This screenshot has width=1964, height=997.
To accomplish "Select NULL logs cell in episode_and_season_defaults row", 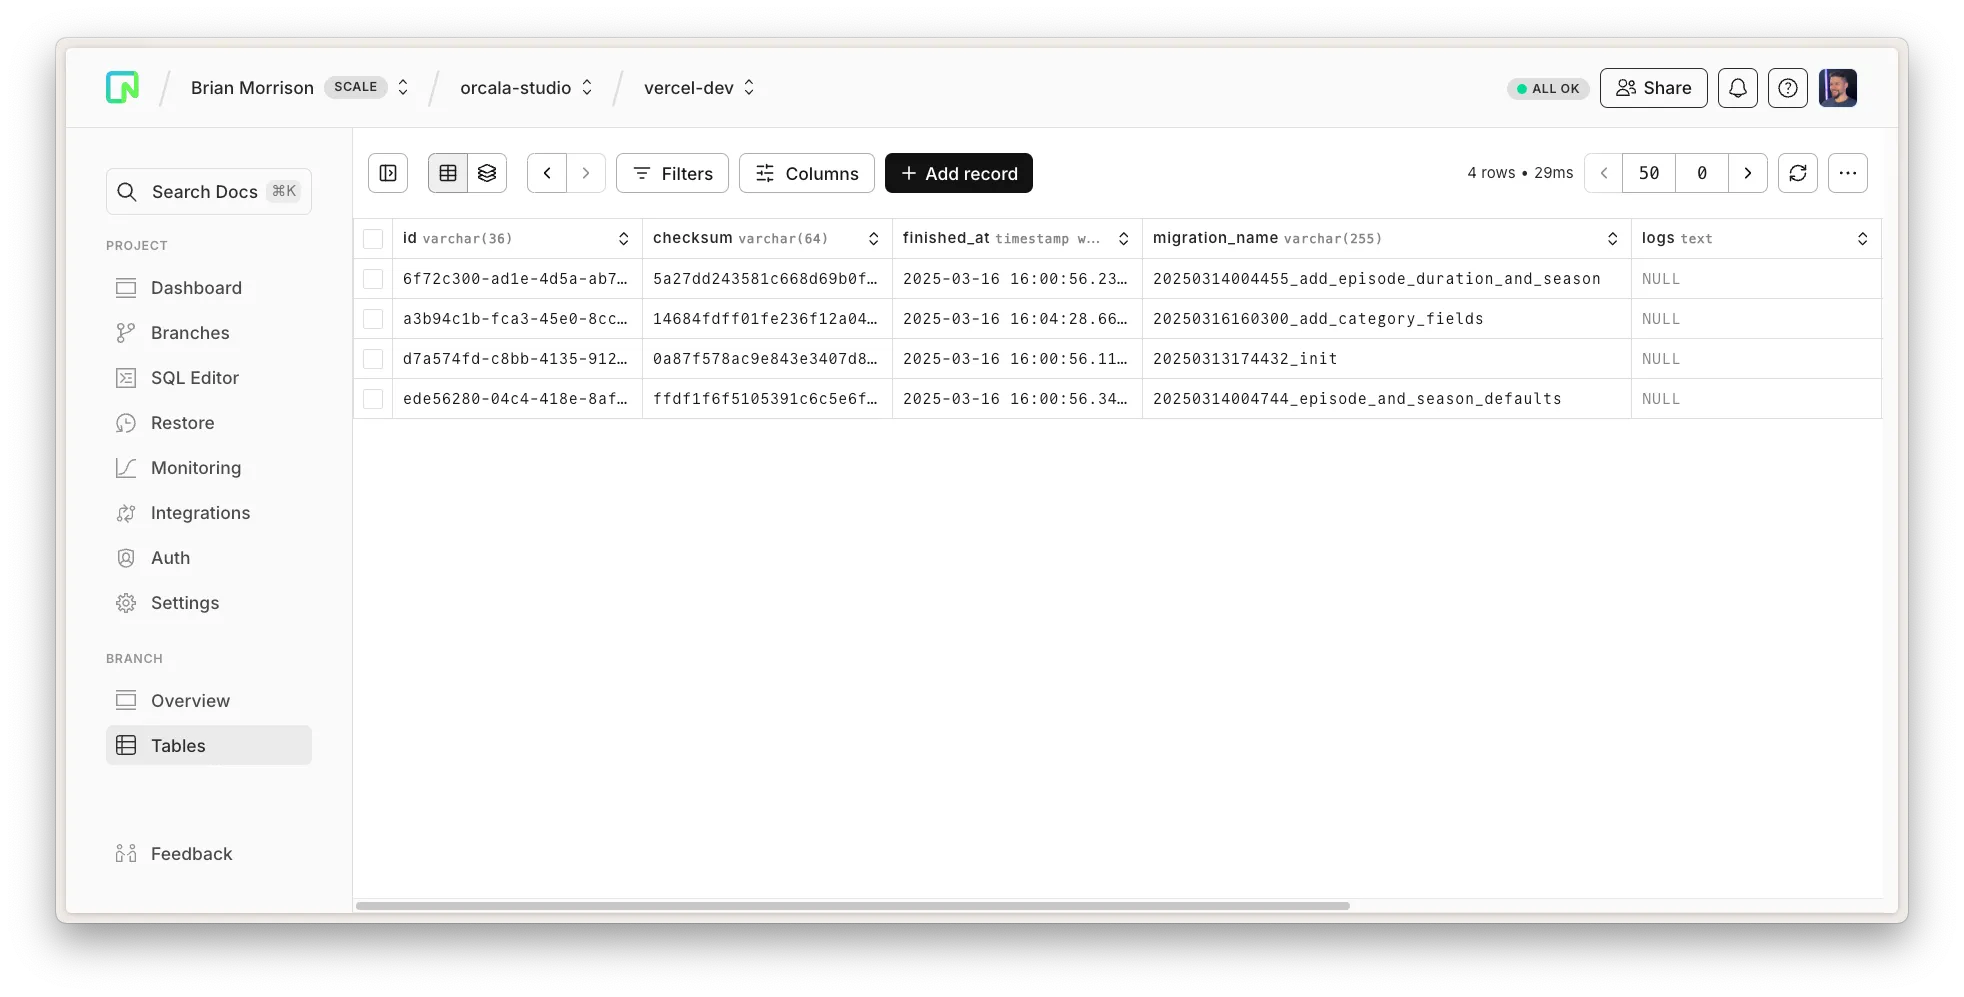I will pos(1756,399).
